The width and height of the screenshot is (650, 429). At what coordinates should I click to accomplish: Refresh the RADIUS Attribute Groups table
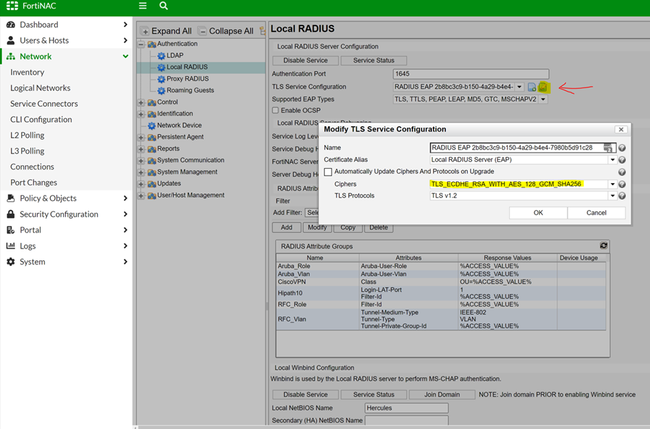[604, 245]
